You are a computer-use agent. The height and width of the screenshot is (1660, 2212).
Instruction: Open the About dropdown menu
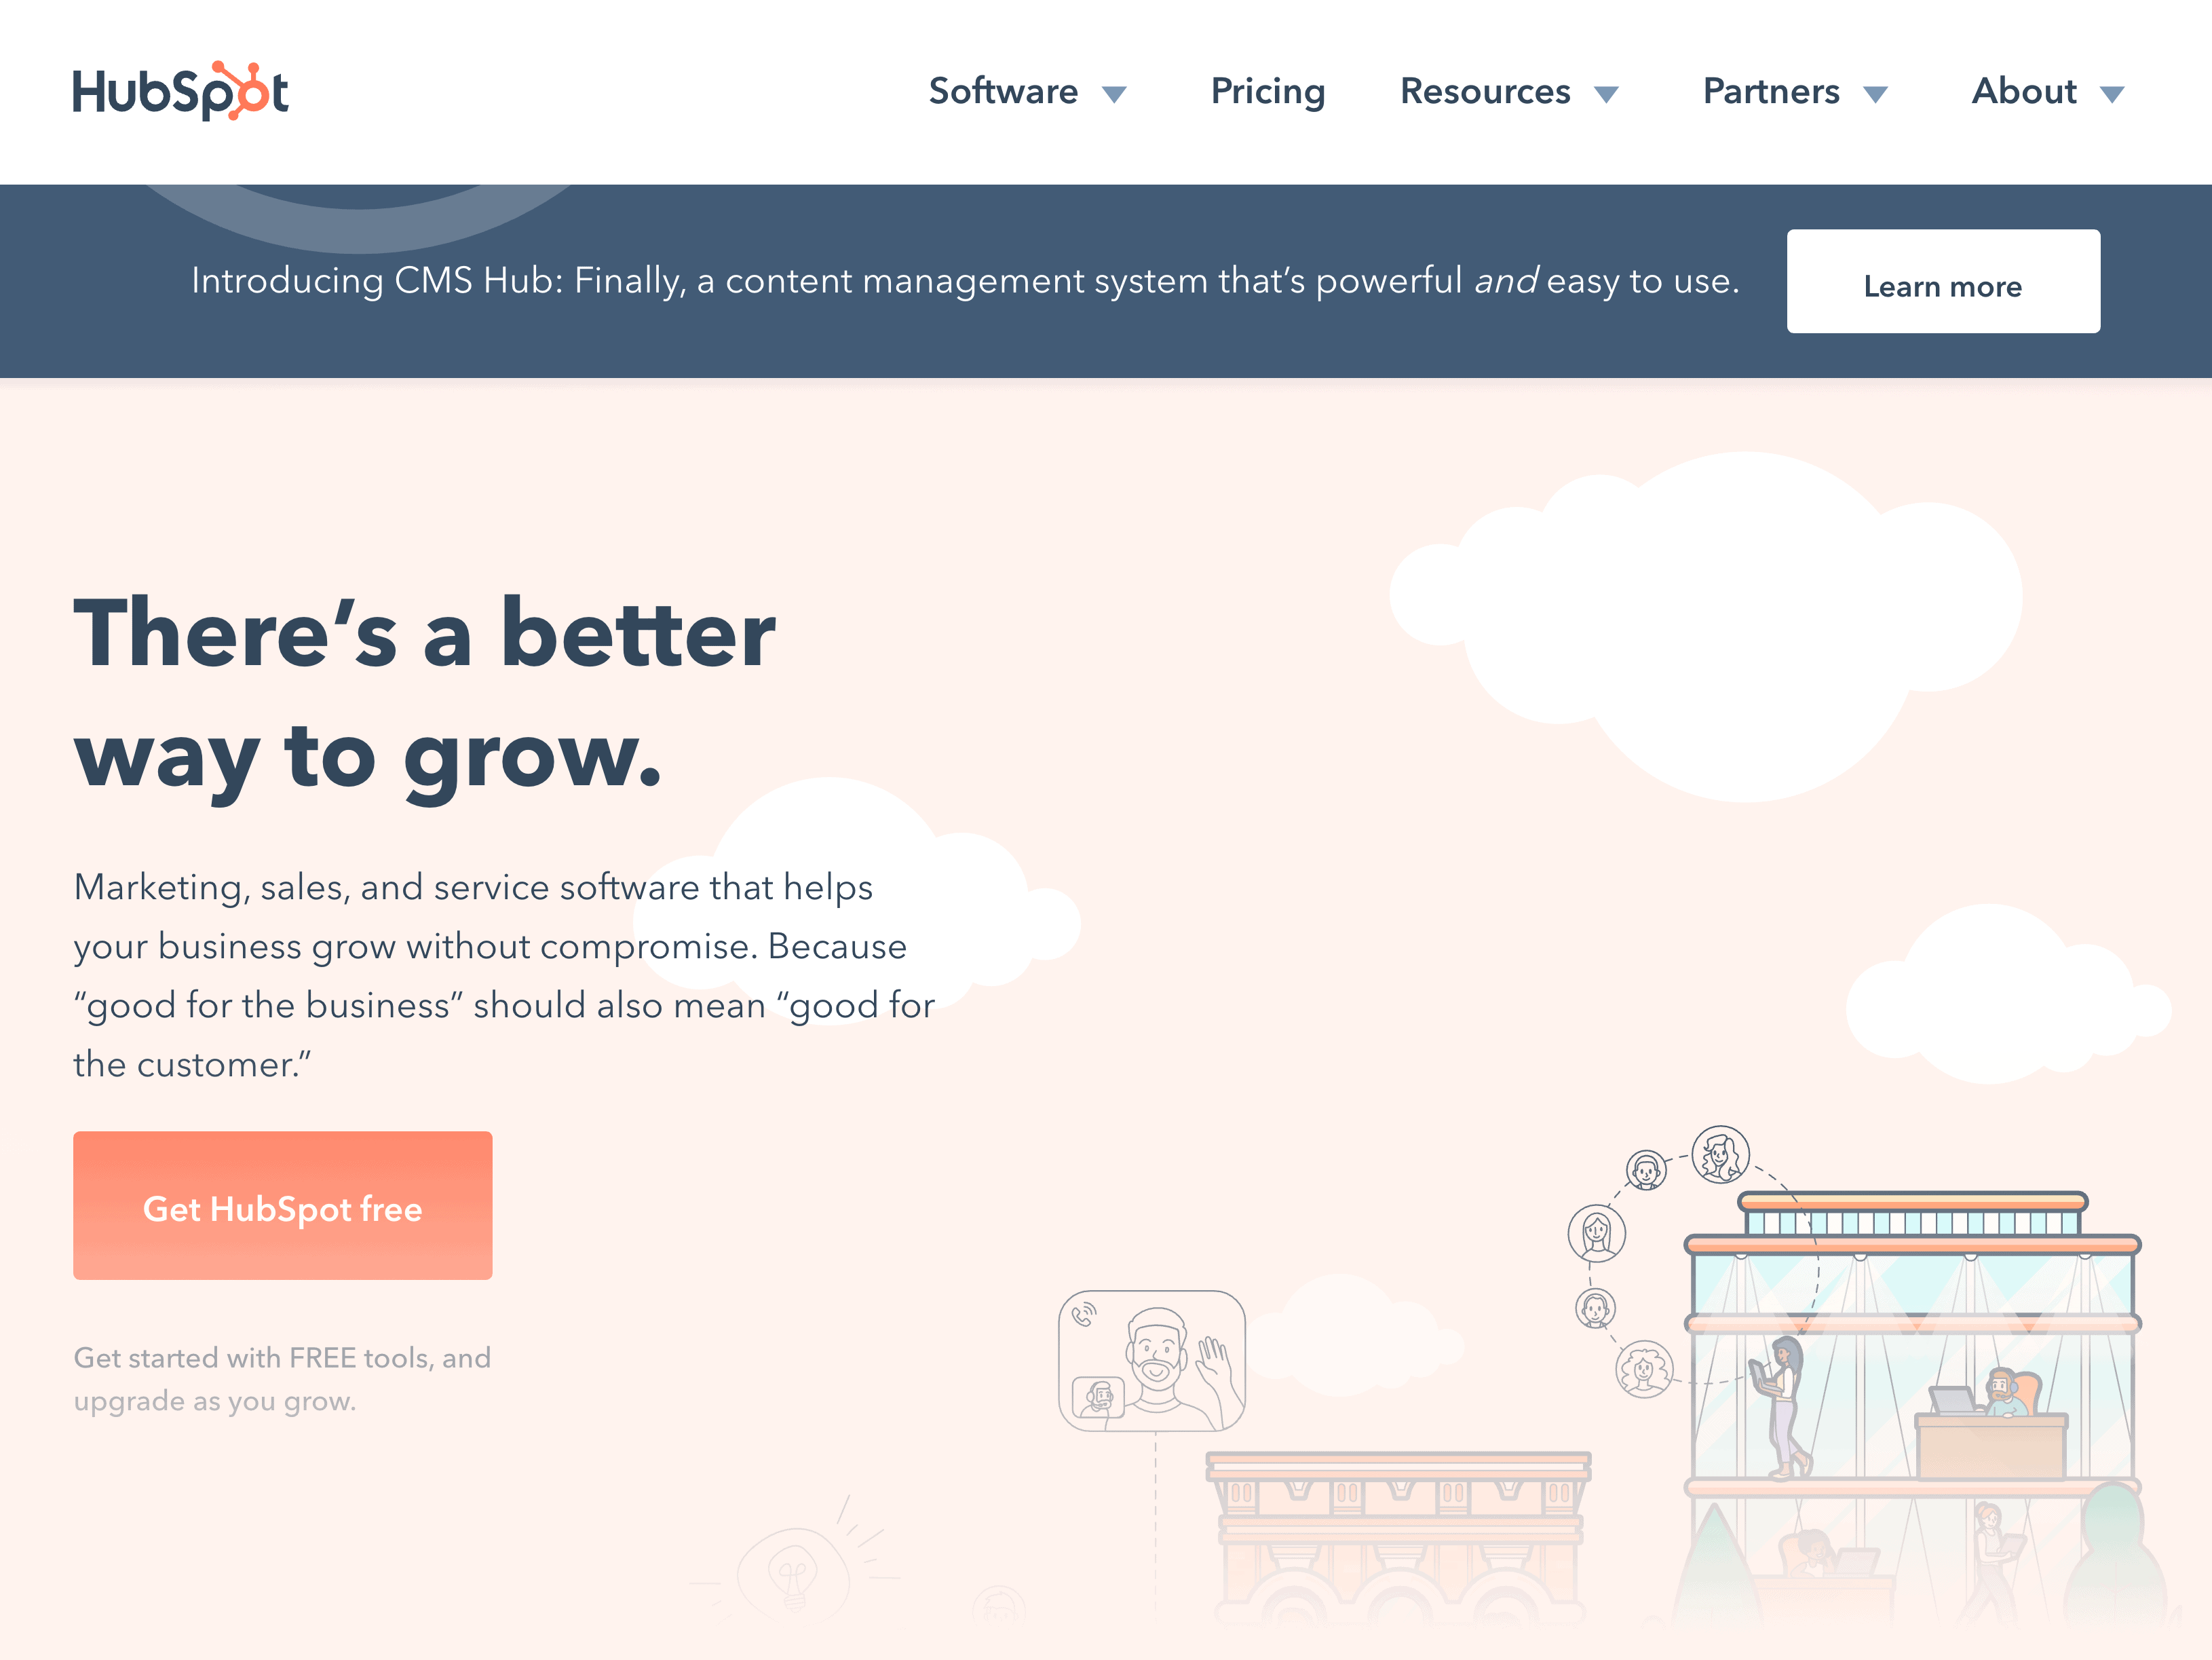point(2048,91)
